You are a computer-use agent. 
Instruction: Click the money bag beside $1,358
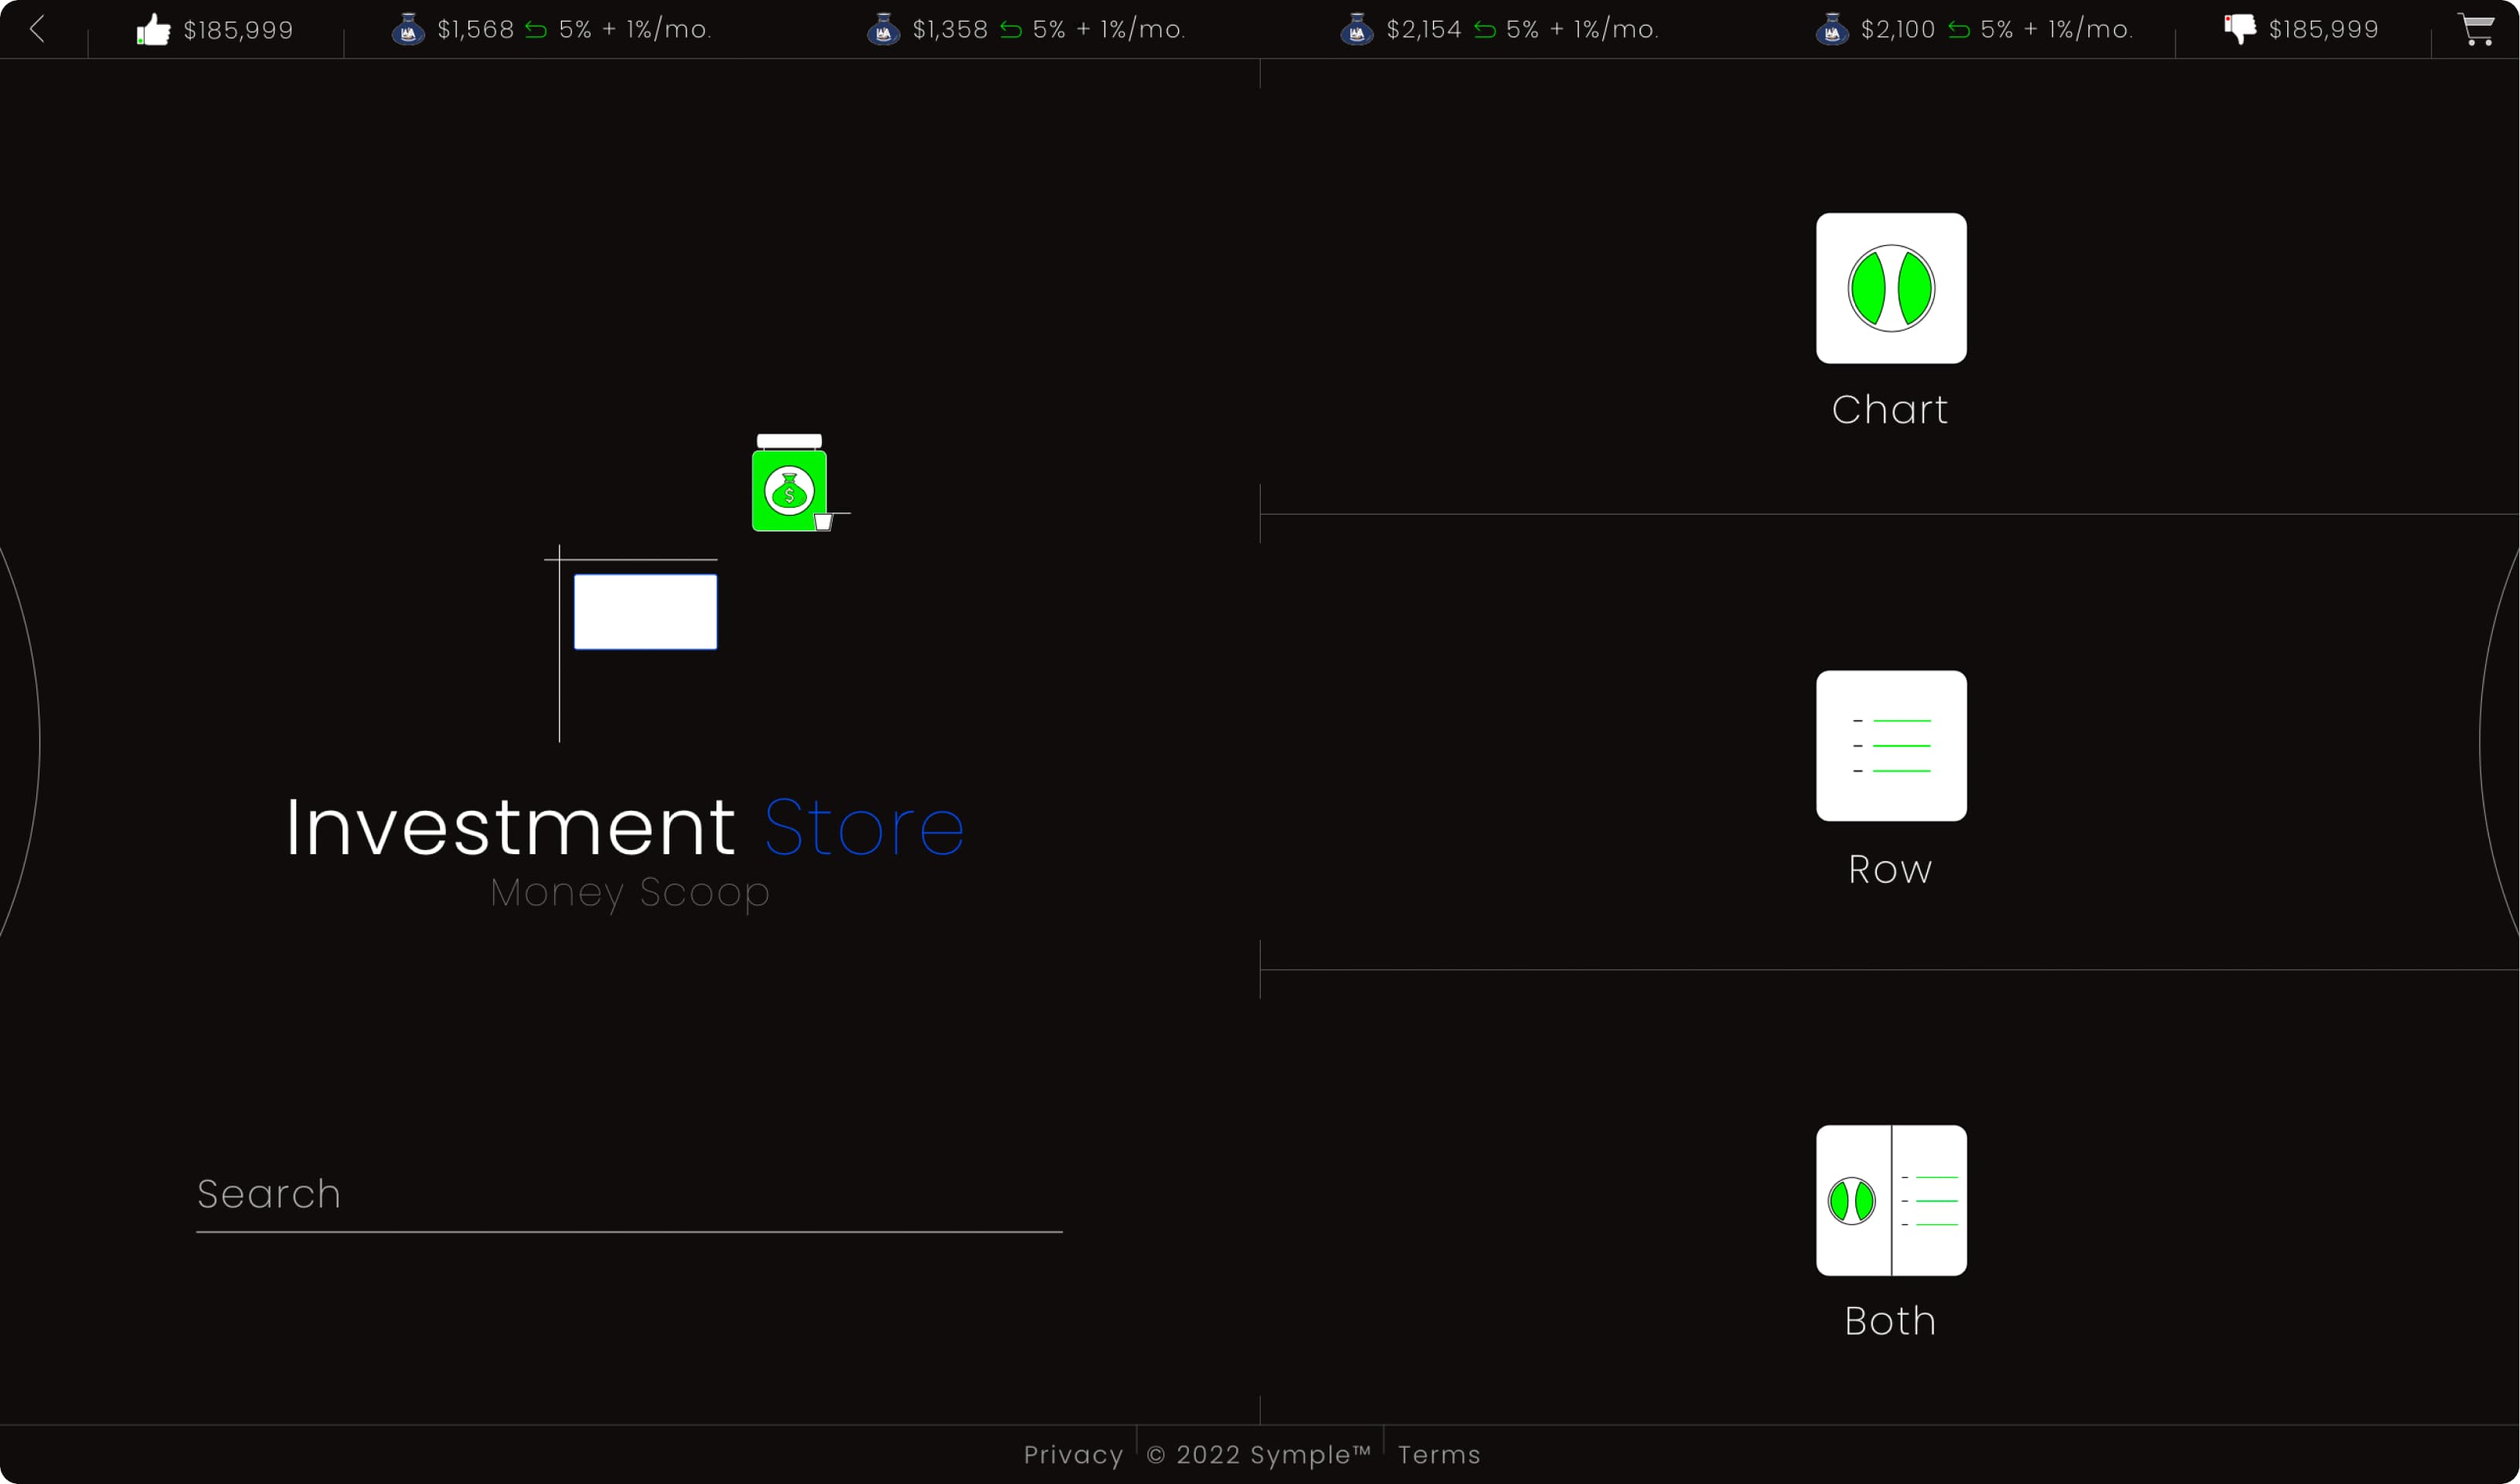(883, 30)
